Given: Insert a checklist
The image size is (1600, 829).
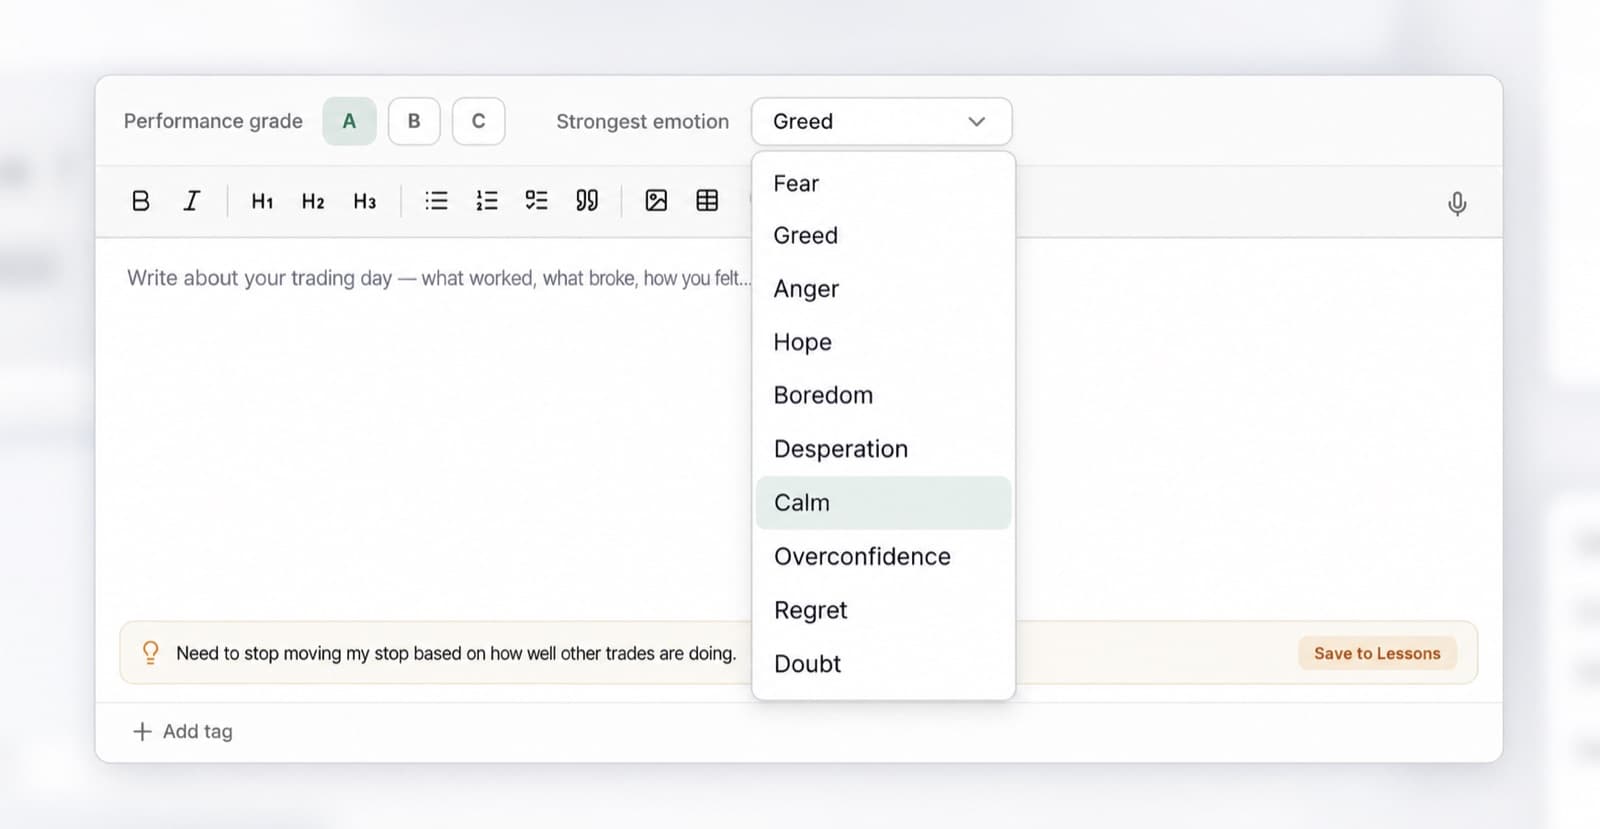Looking at the screenshot, I should pos(537,201).
